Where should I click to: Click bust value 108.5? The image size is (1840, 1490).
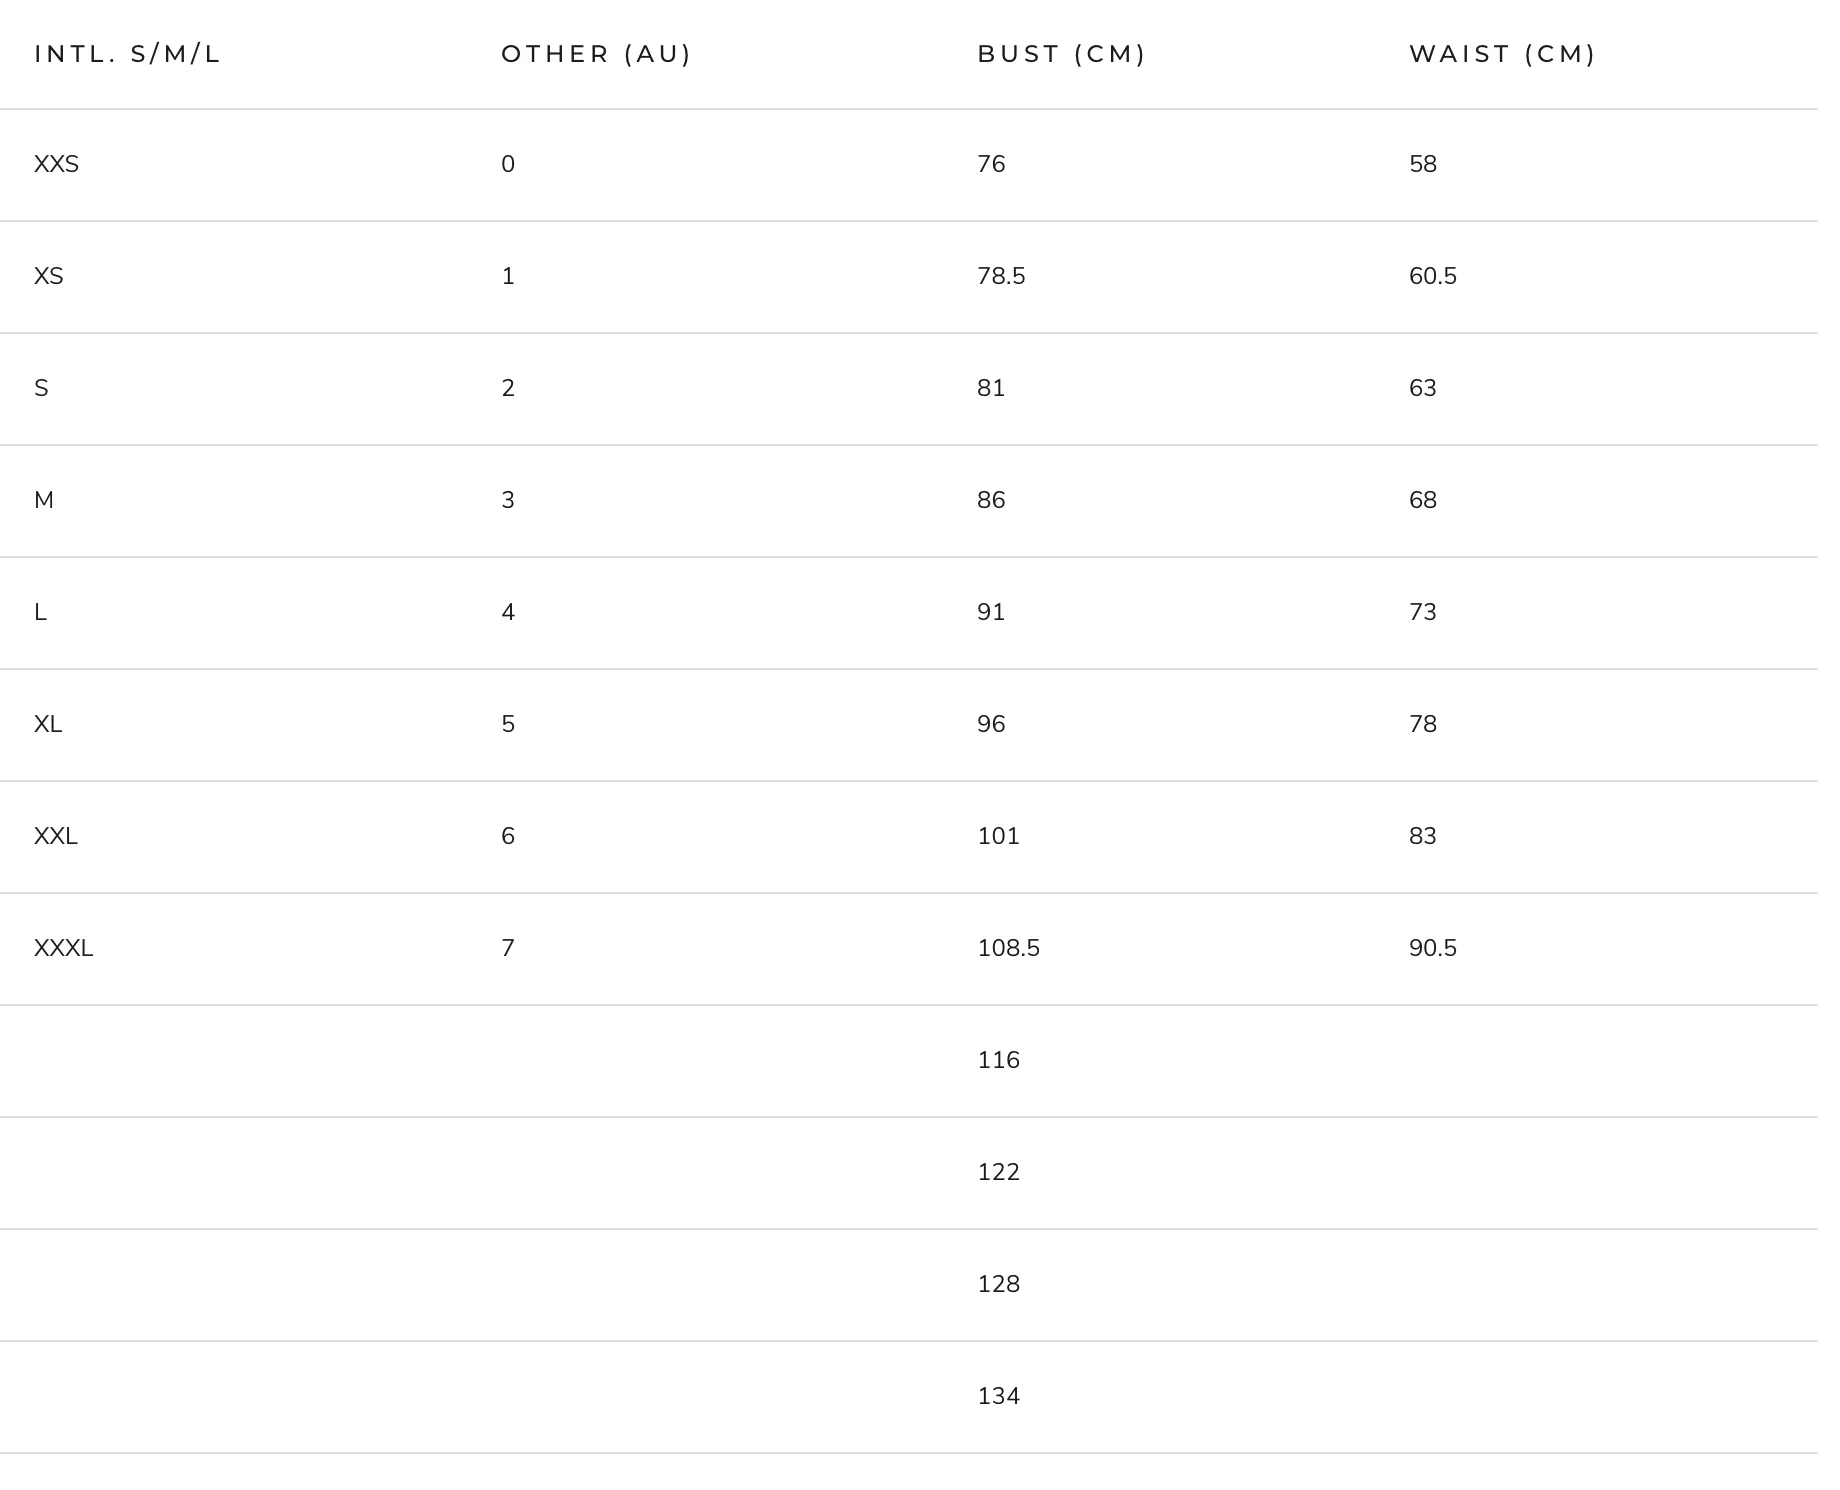[1008, 948]
